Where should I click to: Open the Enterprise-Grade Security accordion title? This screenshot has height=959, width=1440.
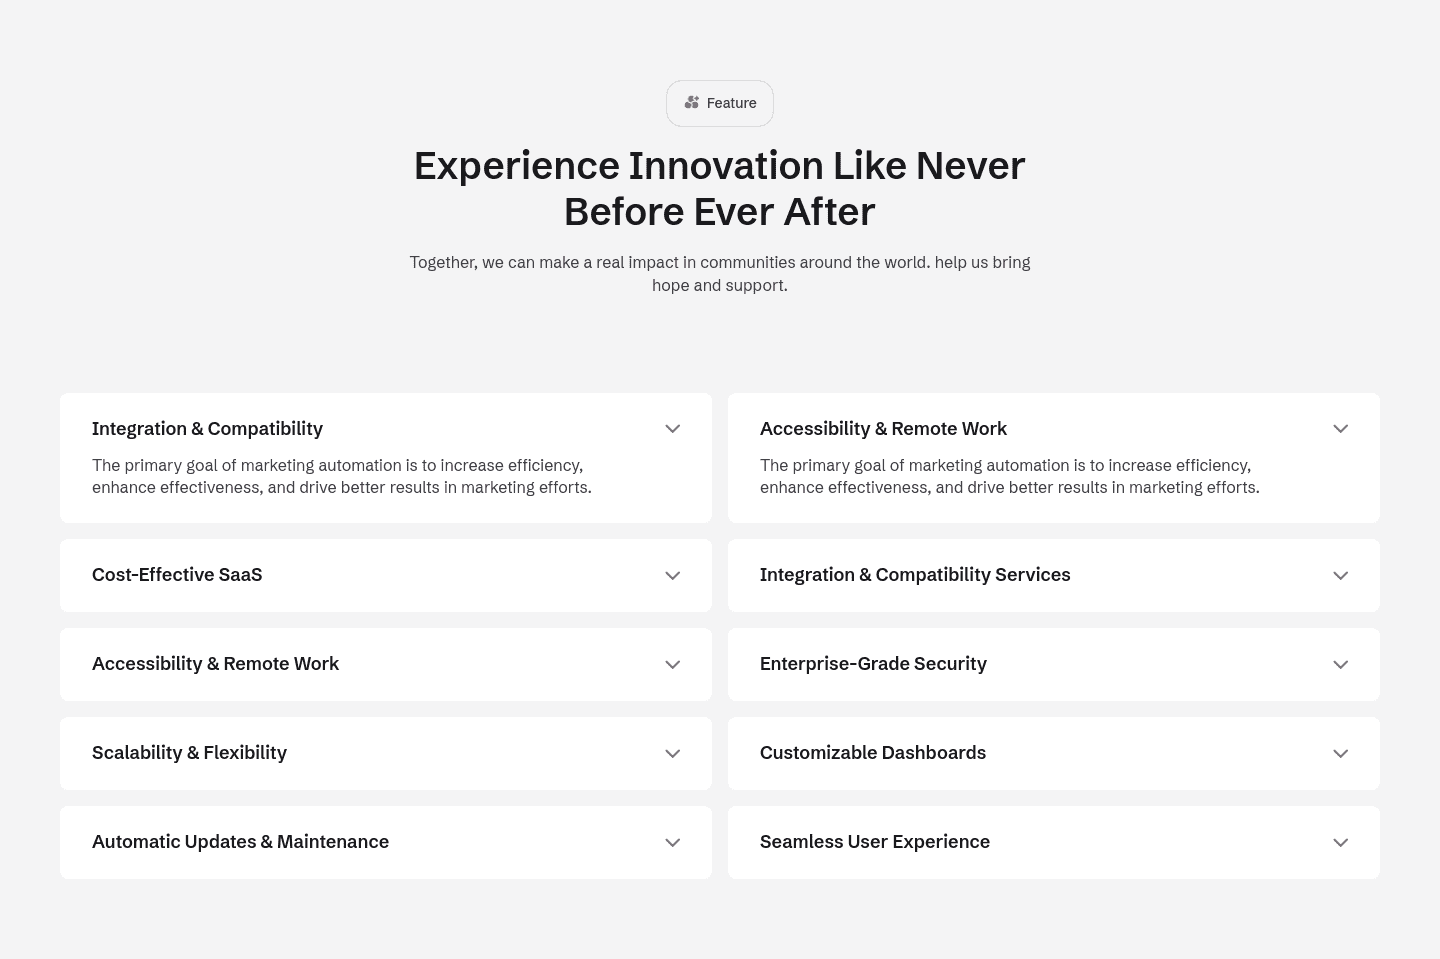tap(873, 664)
